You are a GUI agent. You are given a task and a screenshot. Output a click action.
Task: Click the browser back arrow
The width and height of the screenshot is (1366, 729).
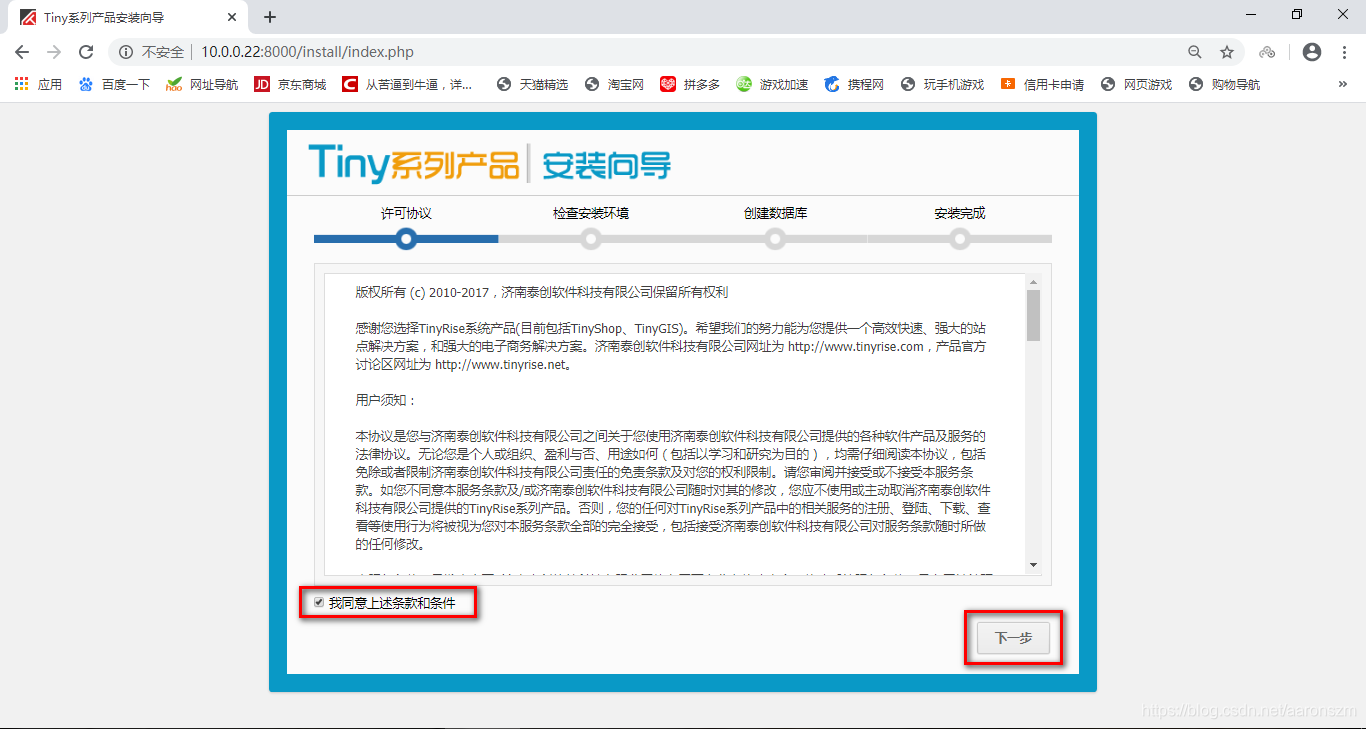click(x=22, y=52)
